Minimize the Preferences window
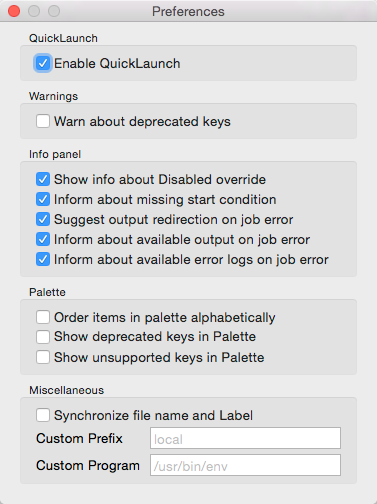Viewport: 377px width, 504px height. click(x=34, y=11)
